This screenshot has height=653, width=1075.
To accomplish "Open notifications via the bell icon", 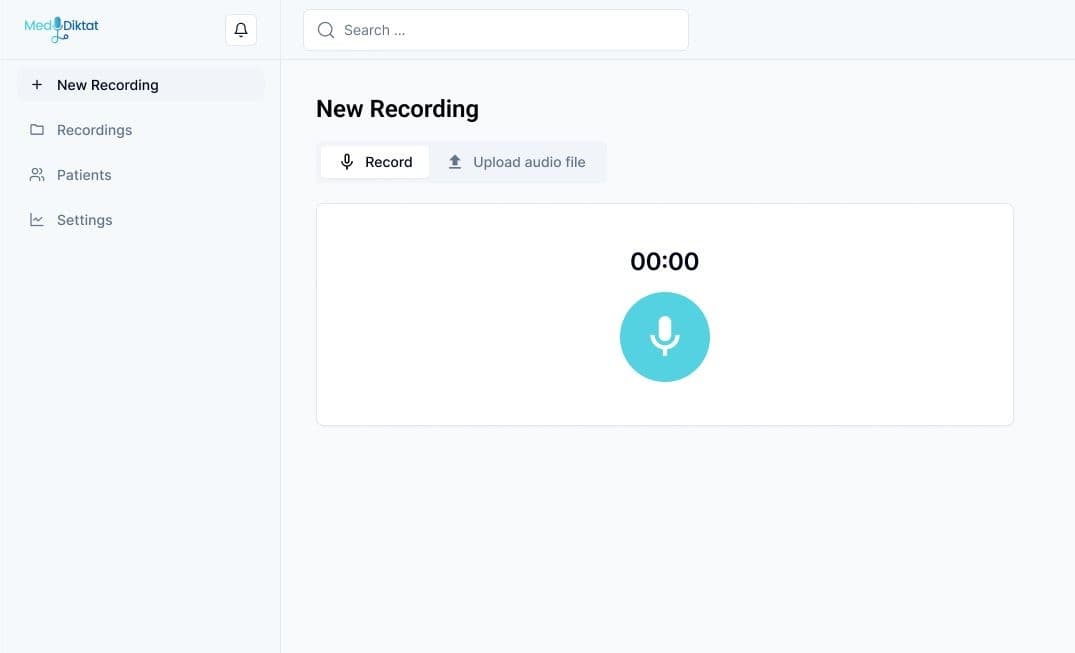I will (241, 30).
